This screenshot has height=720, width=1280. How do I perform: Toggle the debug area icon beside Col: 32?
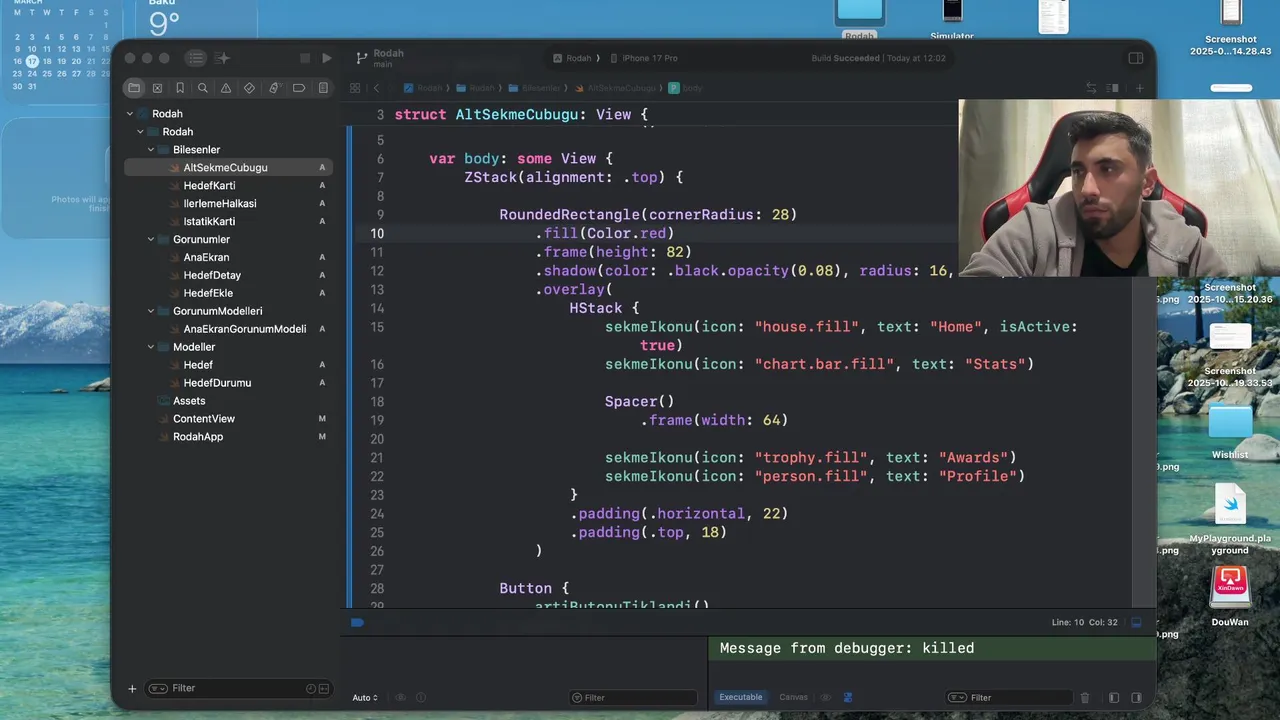[x=1136, y=622]
